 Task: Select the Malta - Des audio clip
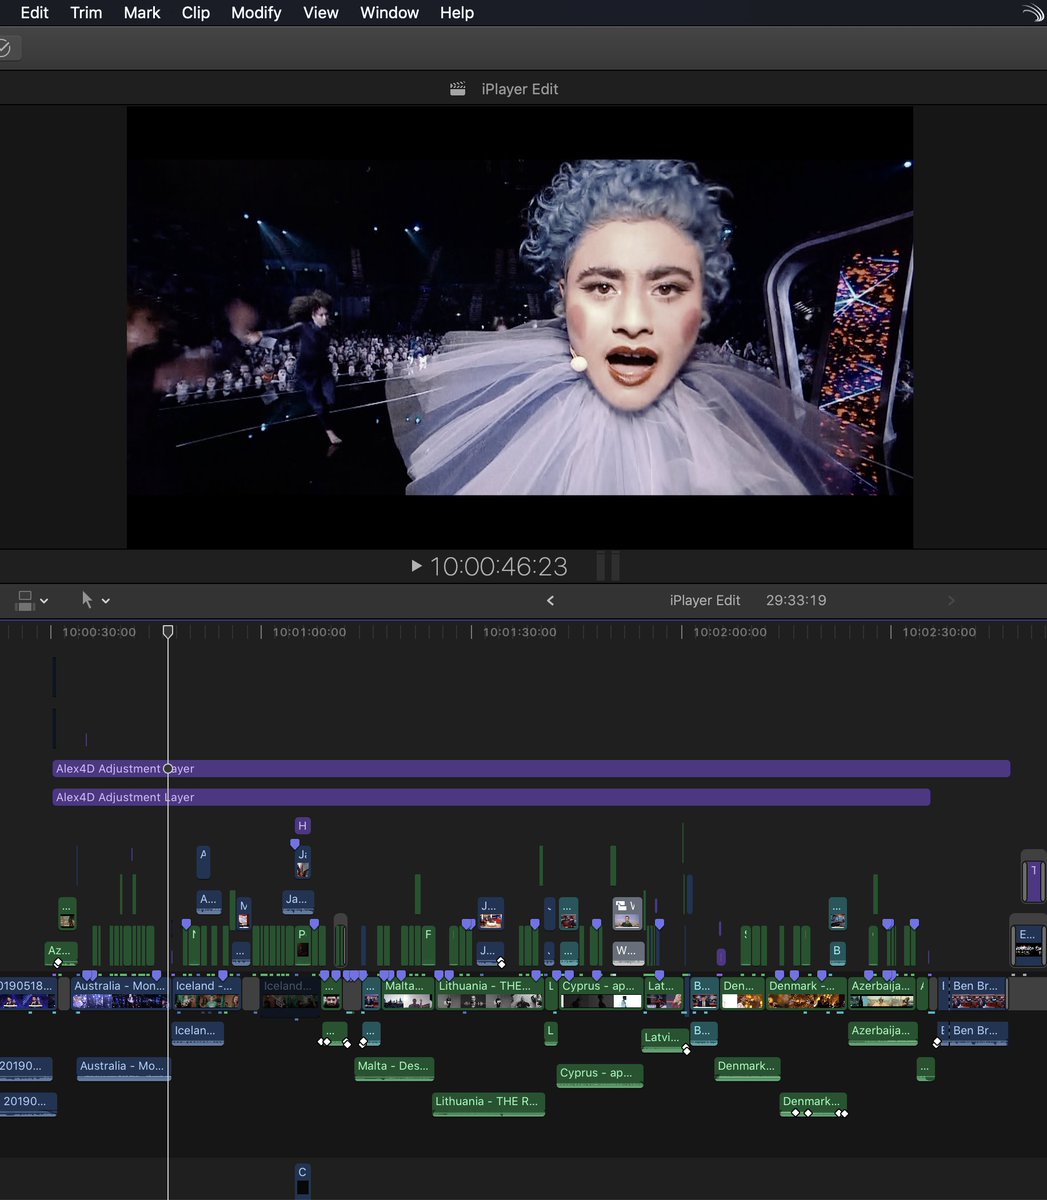coord(395,1068)
